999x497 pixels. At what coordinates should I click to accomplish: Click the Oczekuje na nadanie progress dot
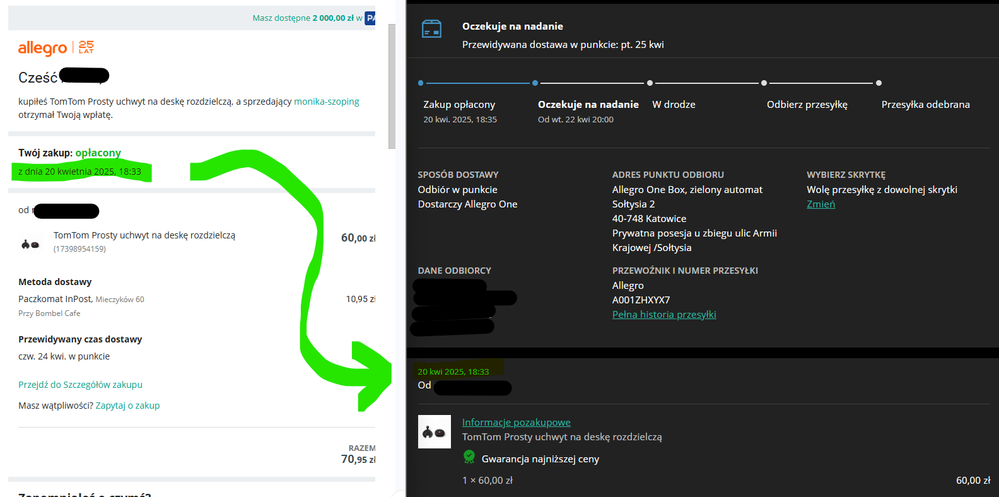[x=535, y=83]
